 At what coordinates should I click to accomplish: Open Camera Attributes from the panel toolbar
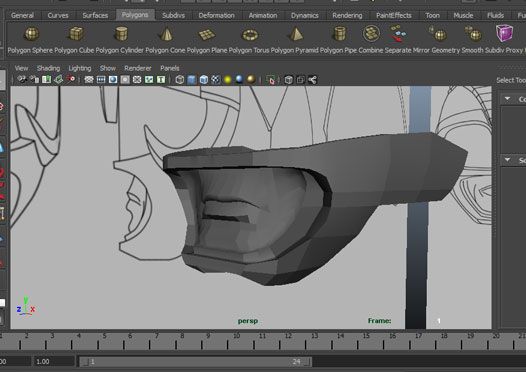(34, 80)
